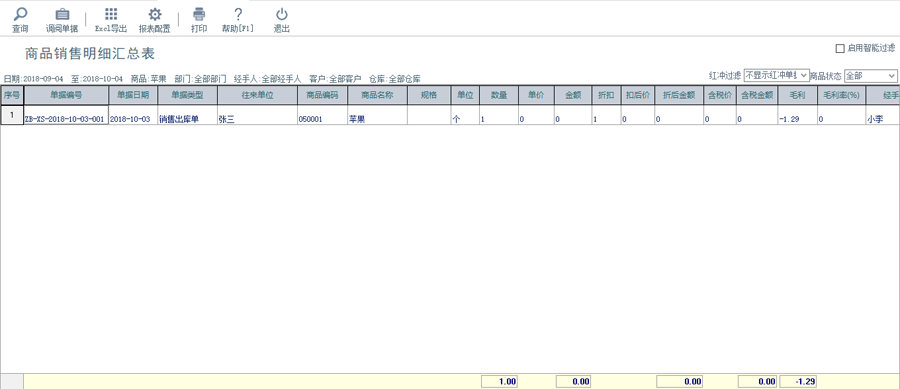Enable 启用智能过滤 checkbox
900x389 pixels.
[840, 49]
